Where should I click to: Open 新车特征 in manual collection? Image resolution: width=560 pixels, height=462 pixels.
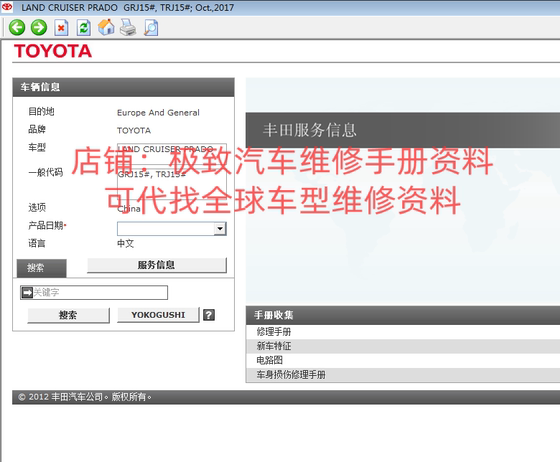[x=274, y=346]
